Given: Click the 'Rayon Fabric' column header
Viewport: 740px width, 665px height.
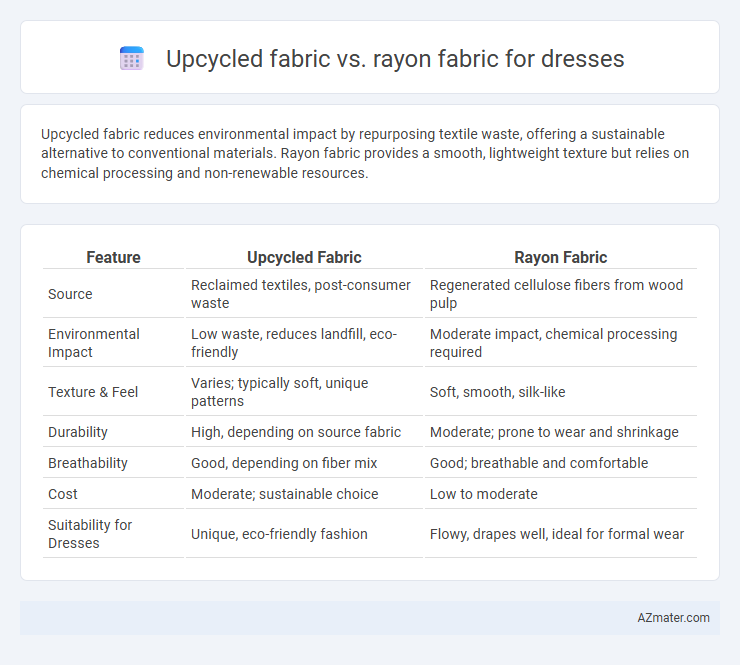Looking at the screenshot, I should [x=561, y=257].
